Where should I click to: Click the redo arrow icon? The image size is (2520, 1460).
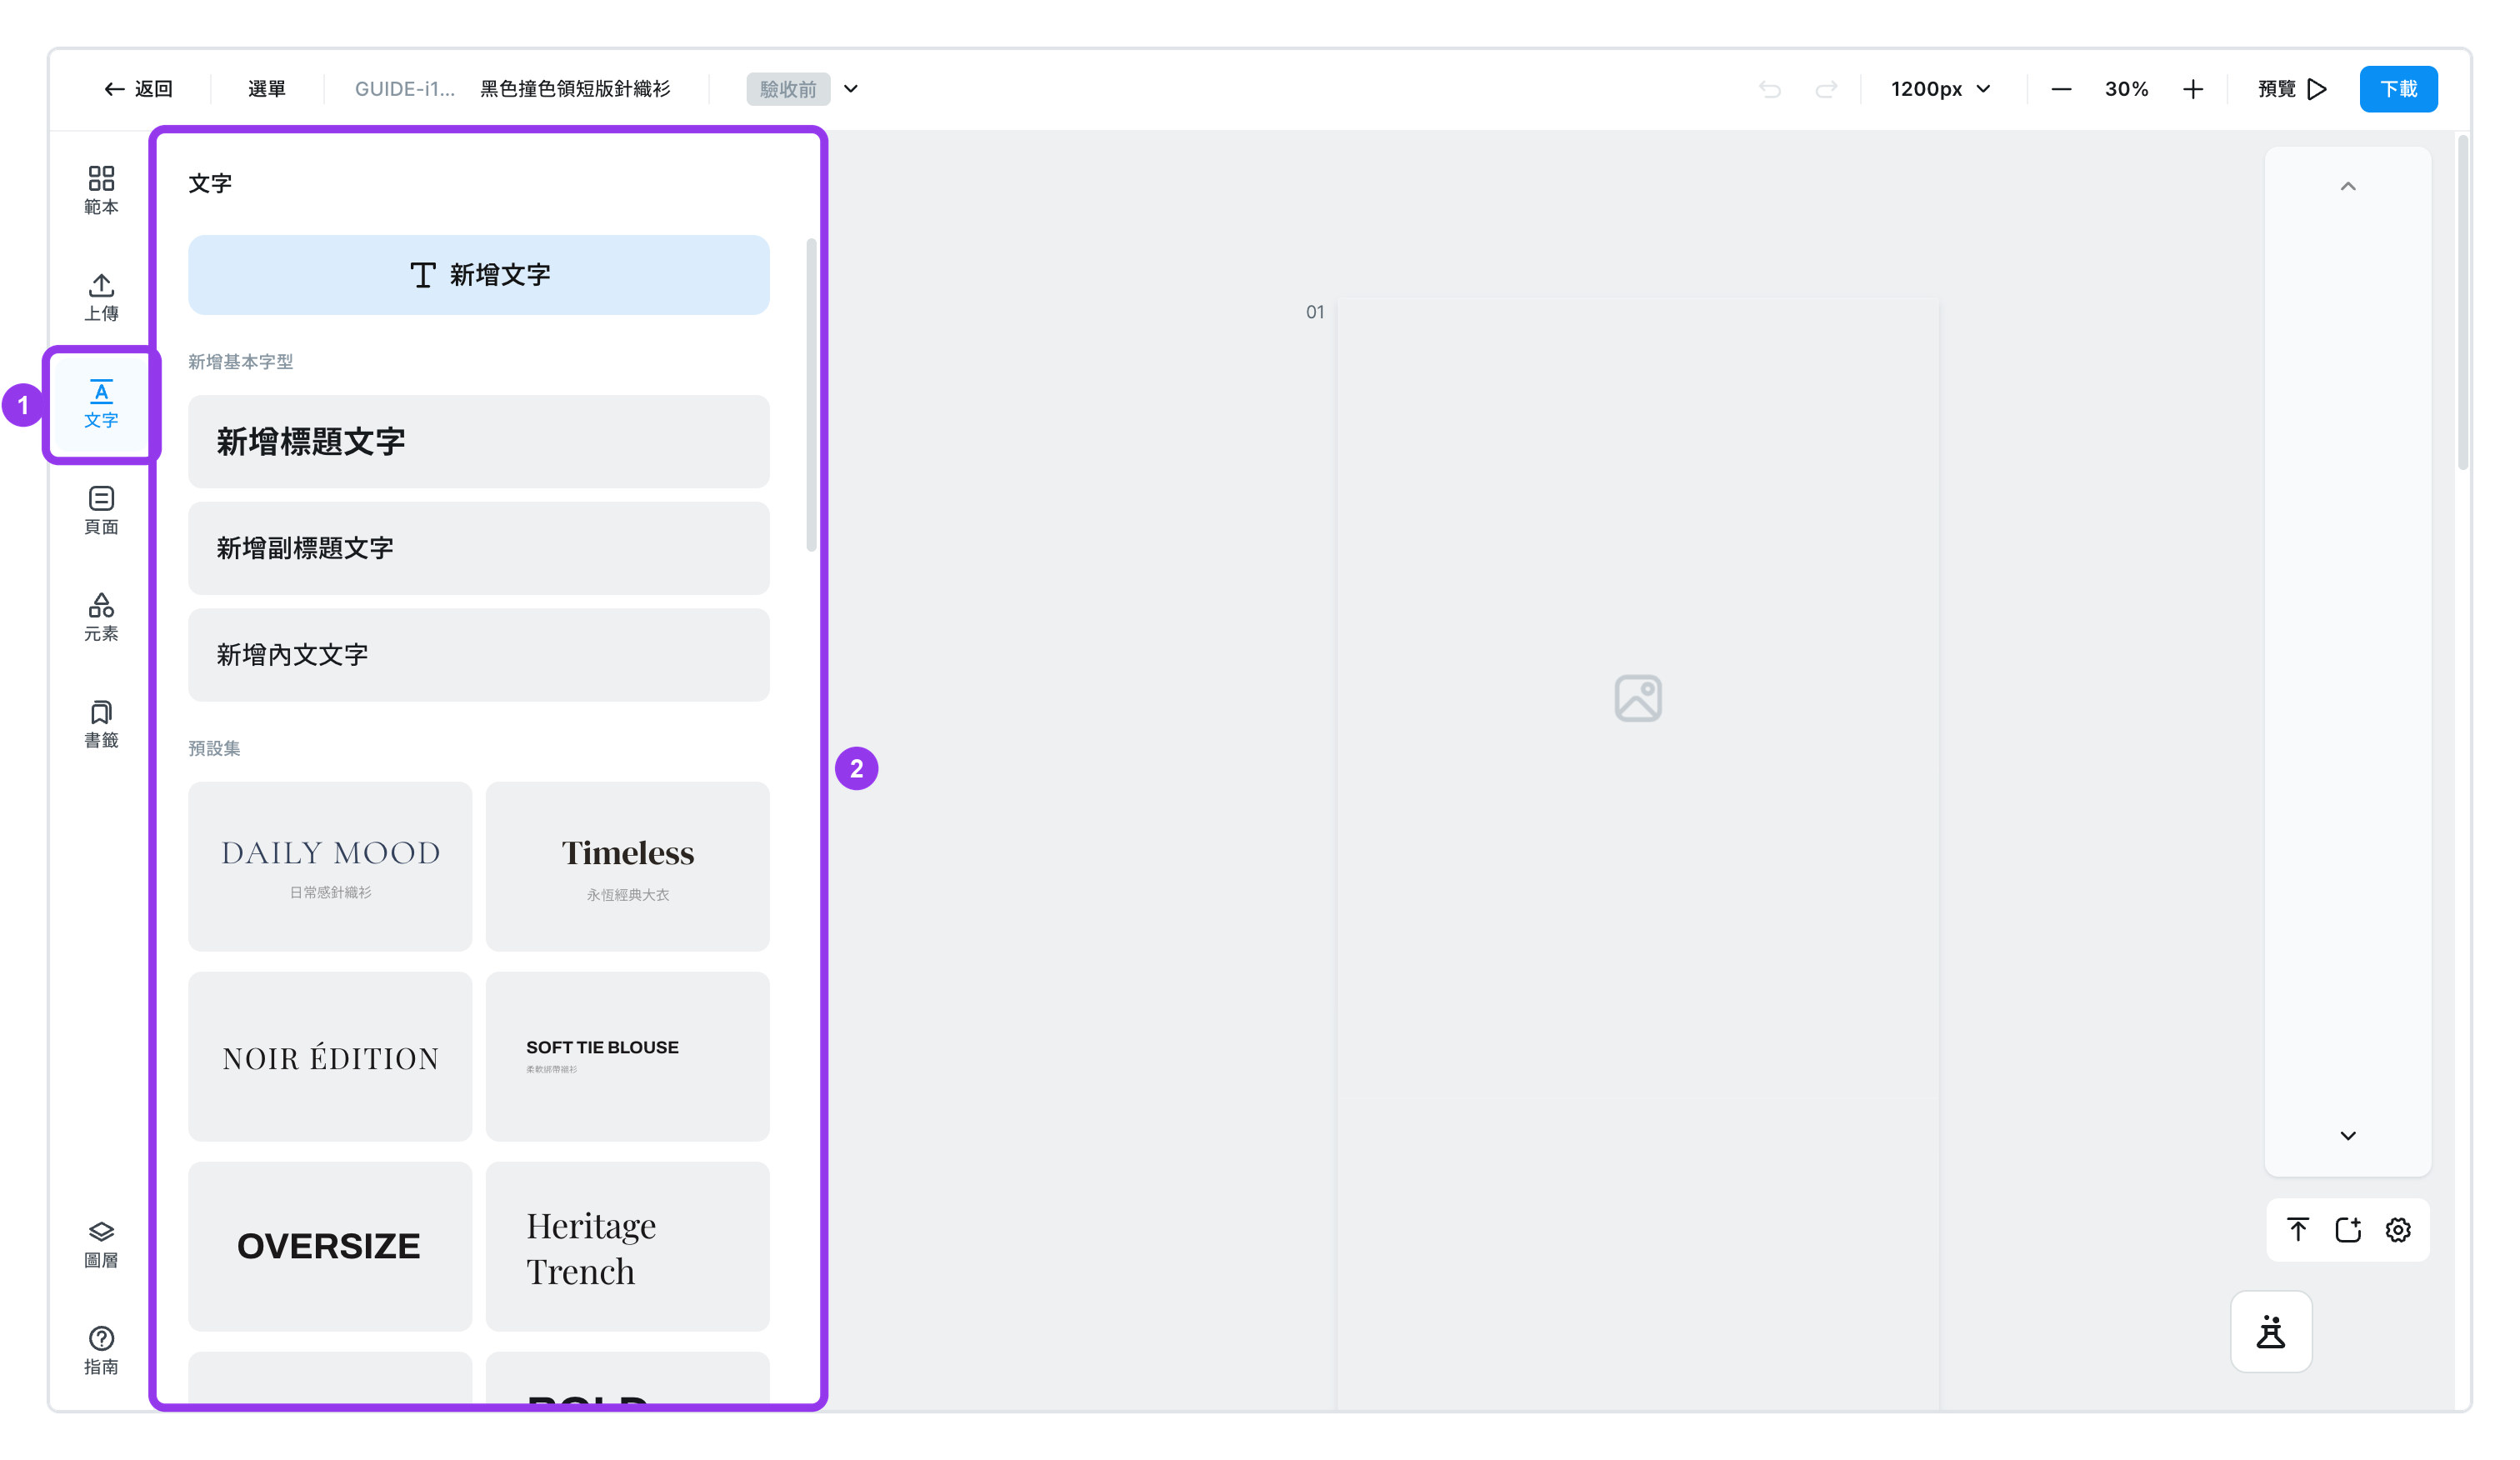1826,89
